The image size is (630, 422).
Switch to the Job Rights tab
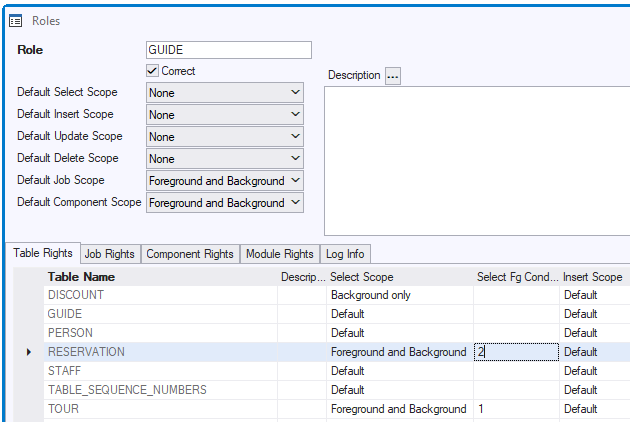[x=109, y=254]
